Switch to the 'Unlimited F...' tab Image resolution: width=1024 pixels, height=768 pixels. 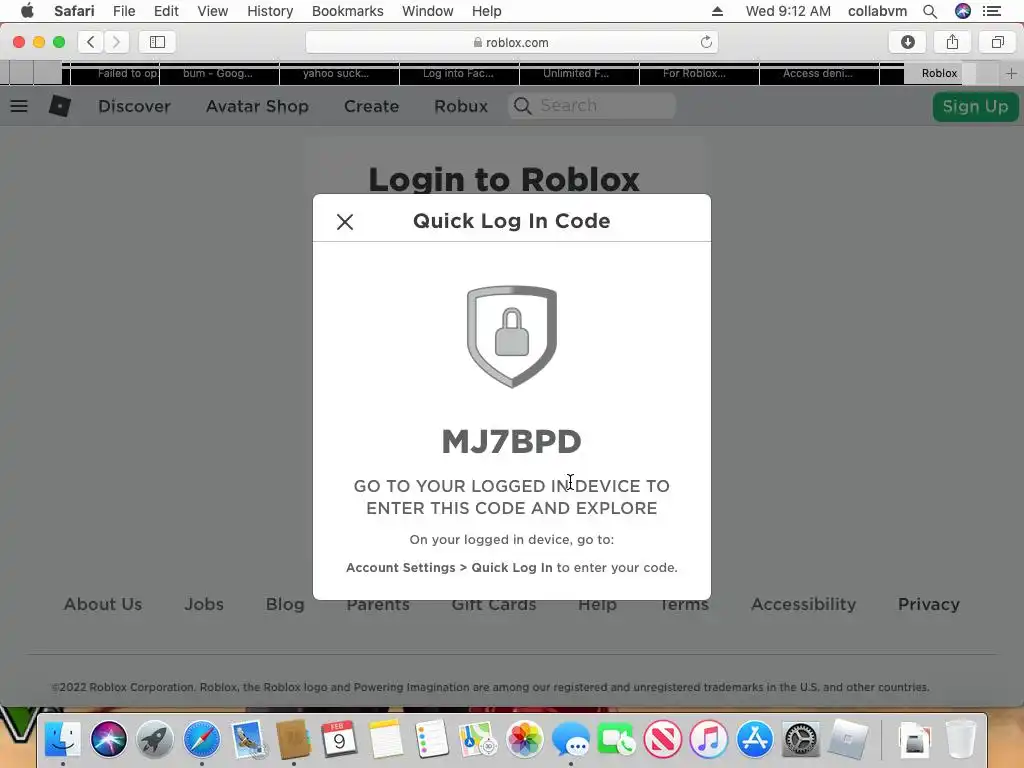pos(579,73)
